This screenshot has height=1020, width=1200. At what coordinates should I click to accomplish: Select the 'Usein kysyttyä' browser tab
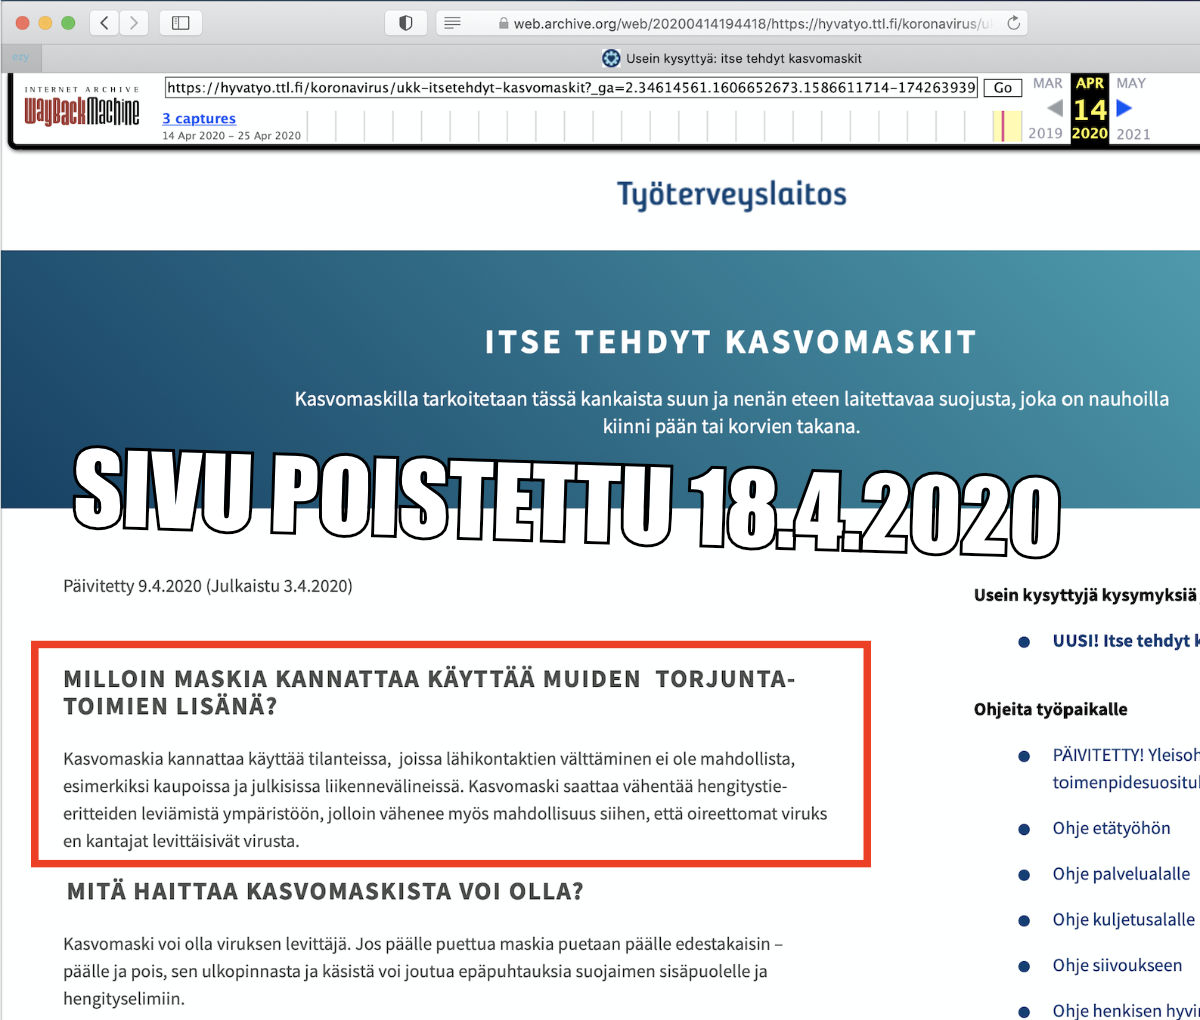732,58
